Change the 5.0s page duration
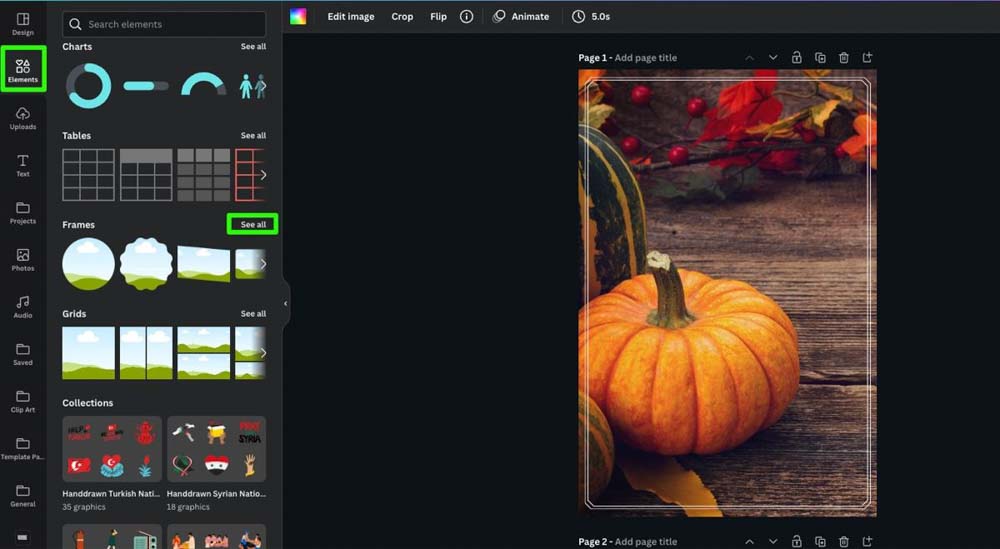Viewport: 1000px width, 549px height. 591,17
